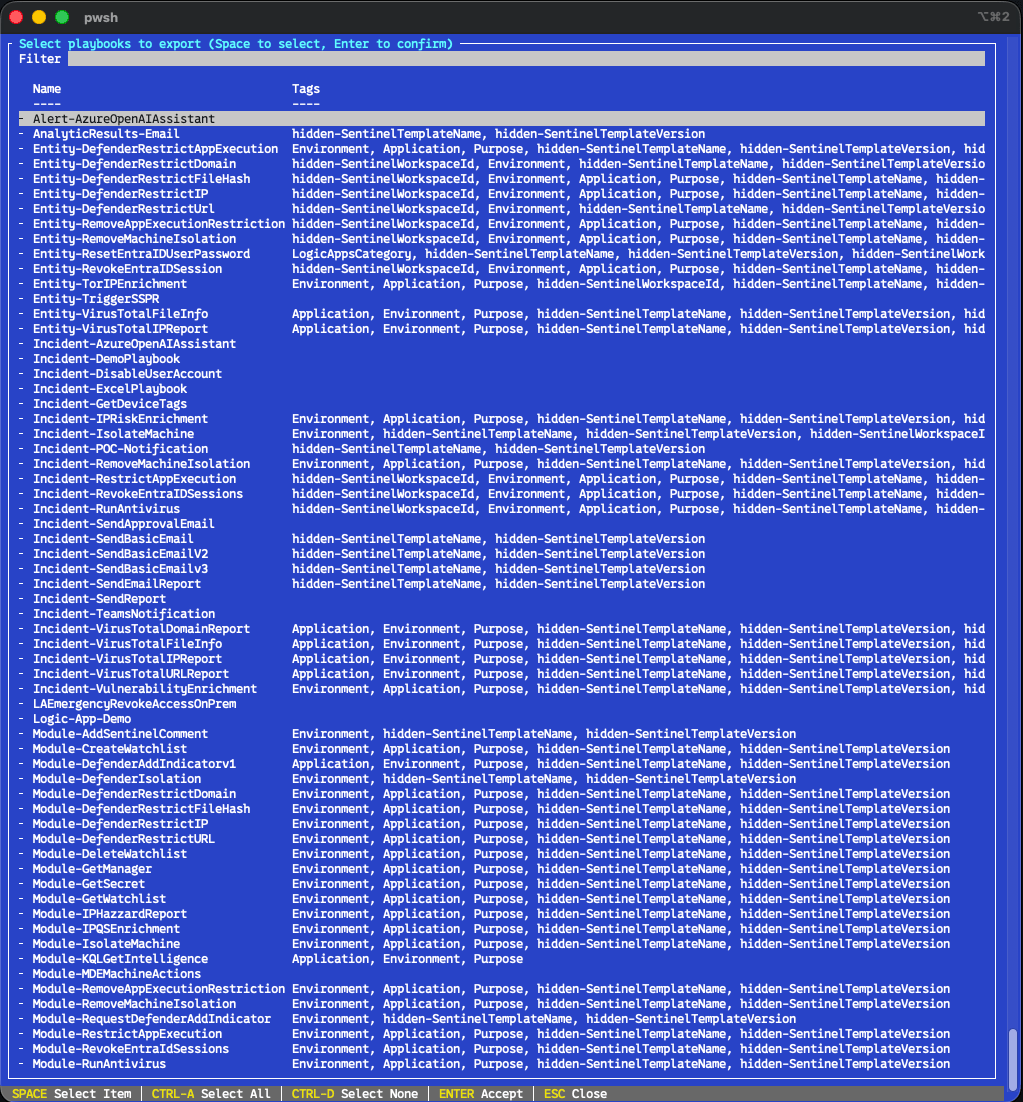Screen dimensions: 1023x1102
Task: Click the Tags column header
Action: (306, 89)
